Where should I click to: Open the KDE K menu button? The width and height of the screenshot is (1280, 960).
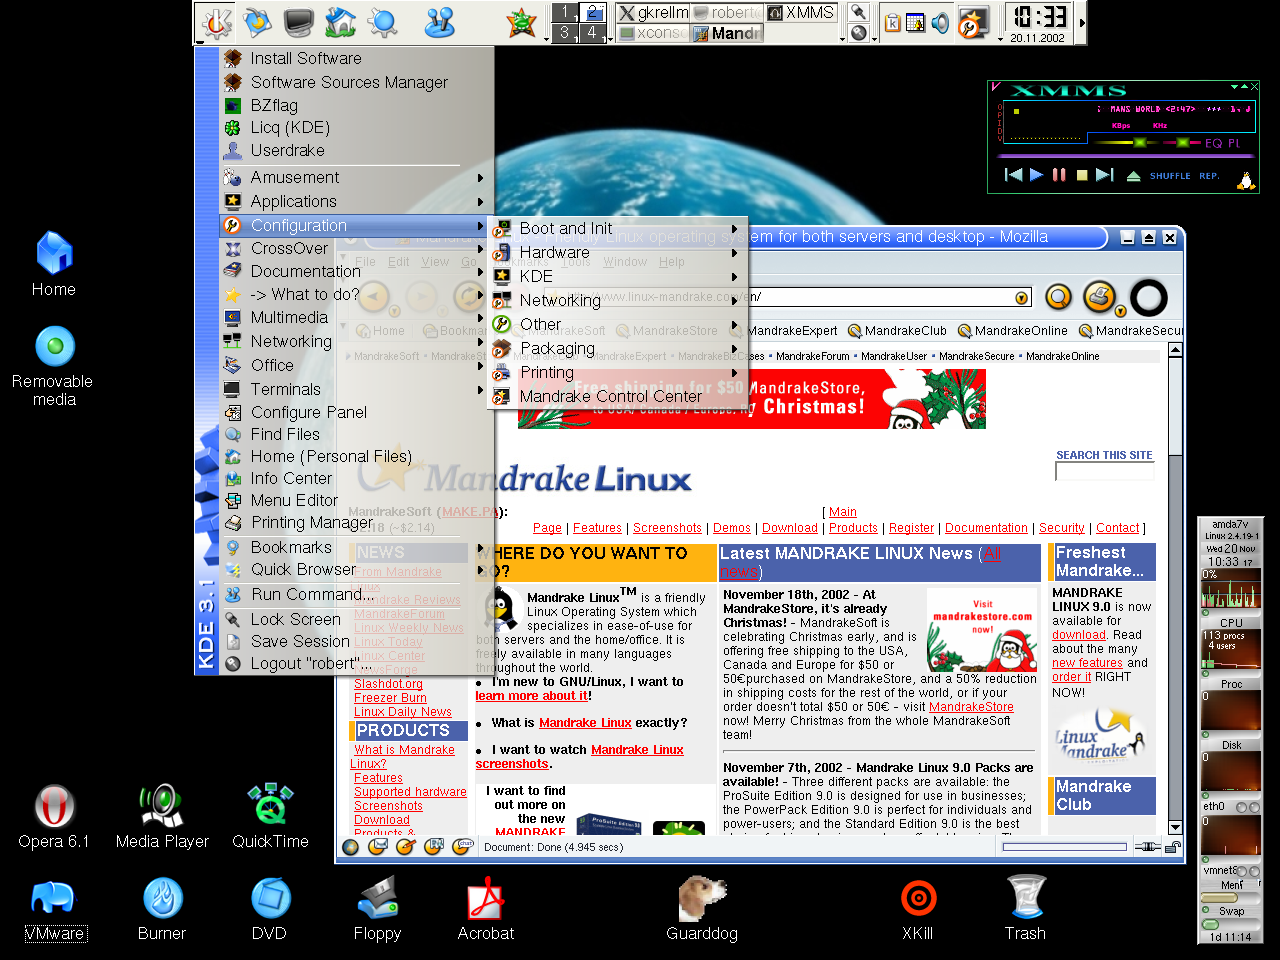click(x=216, y=22)
